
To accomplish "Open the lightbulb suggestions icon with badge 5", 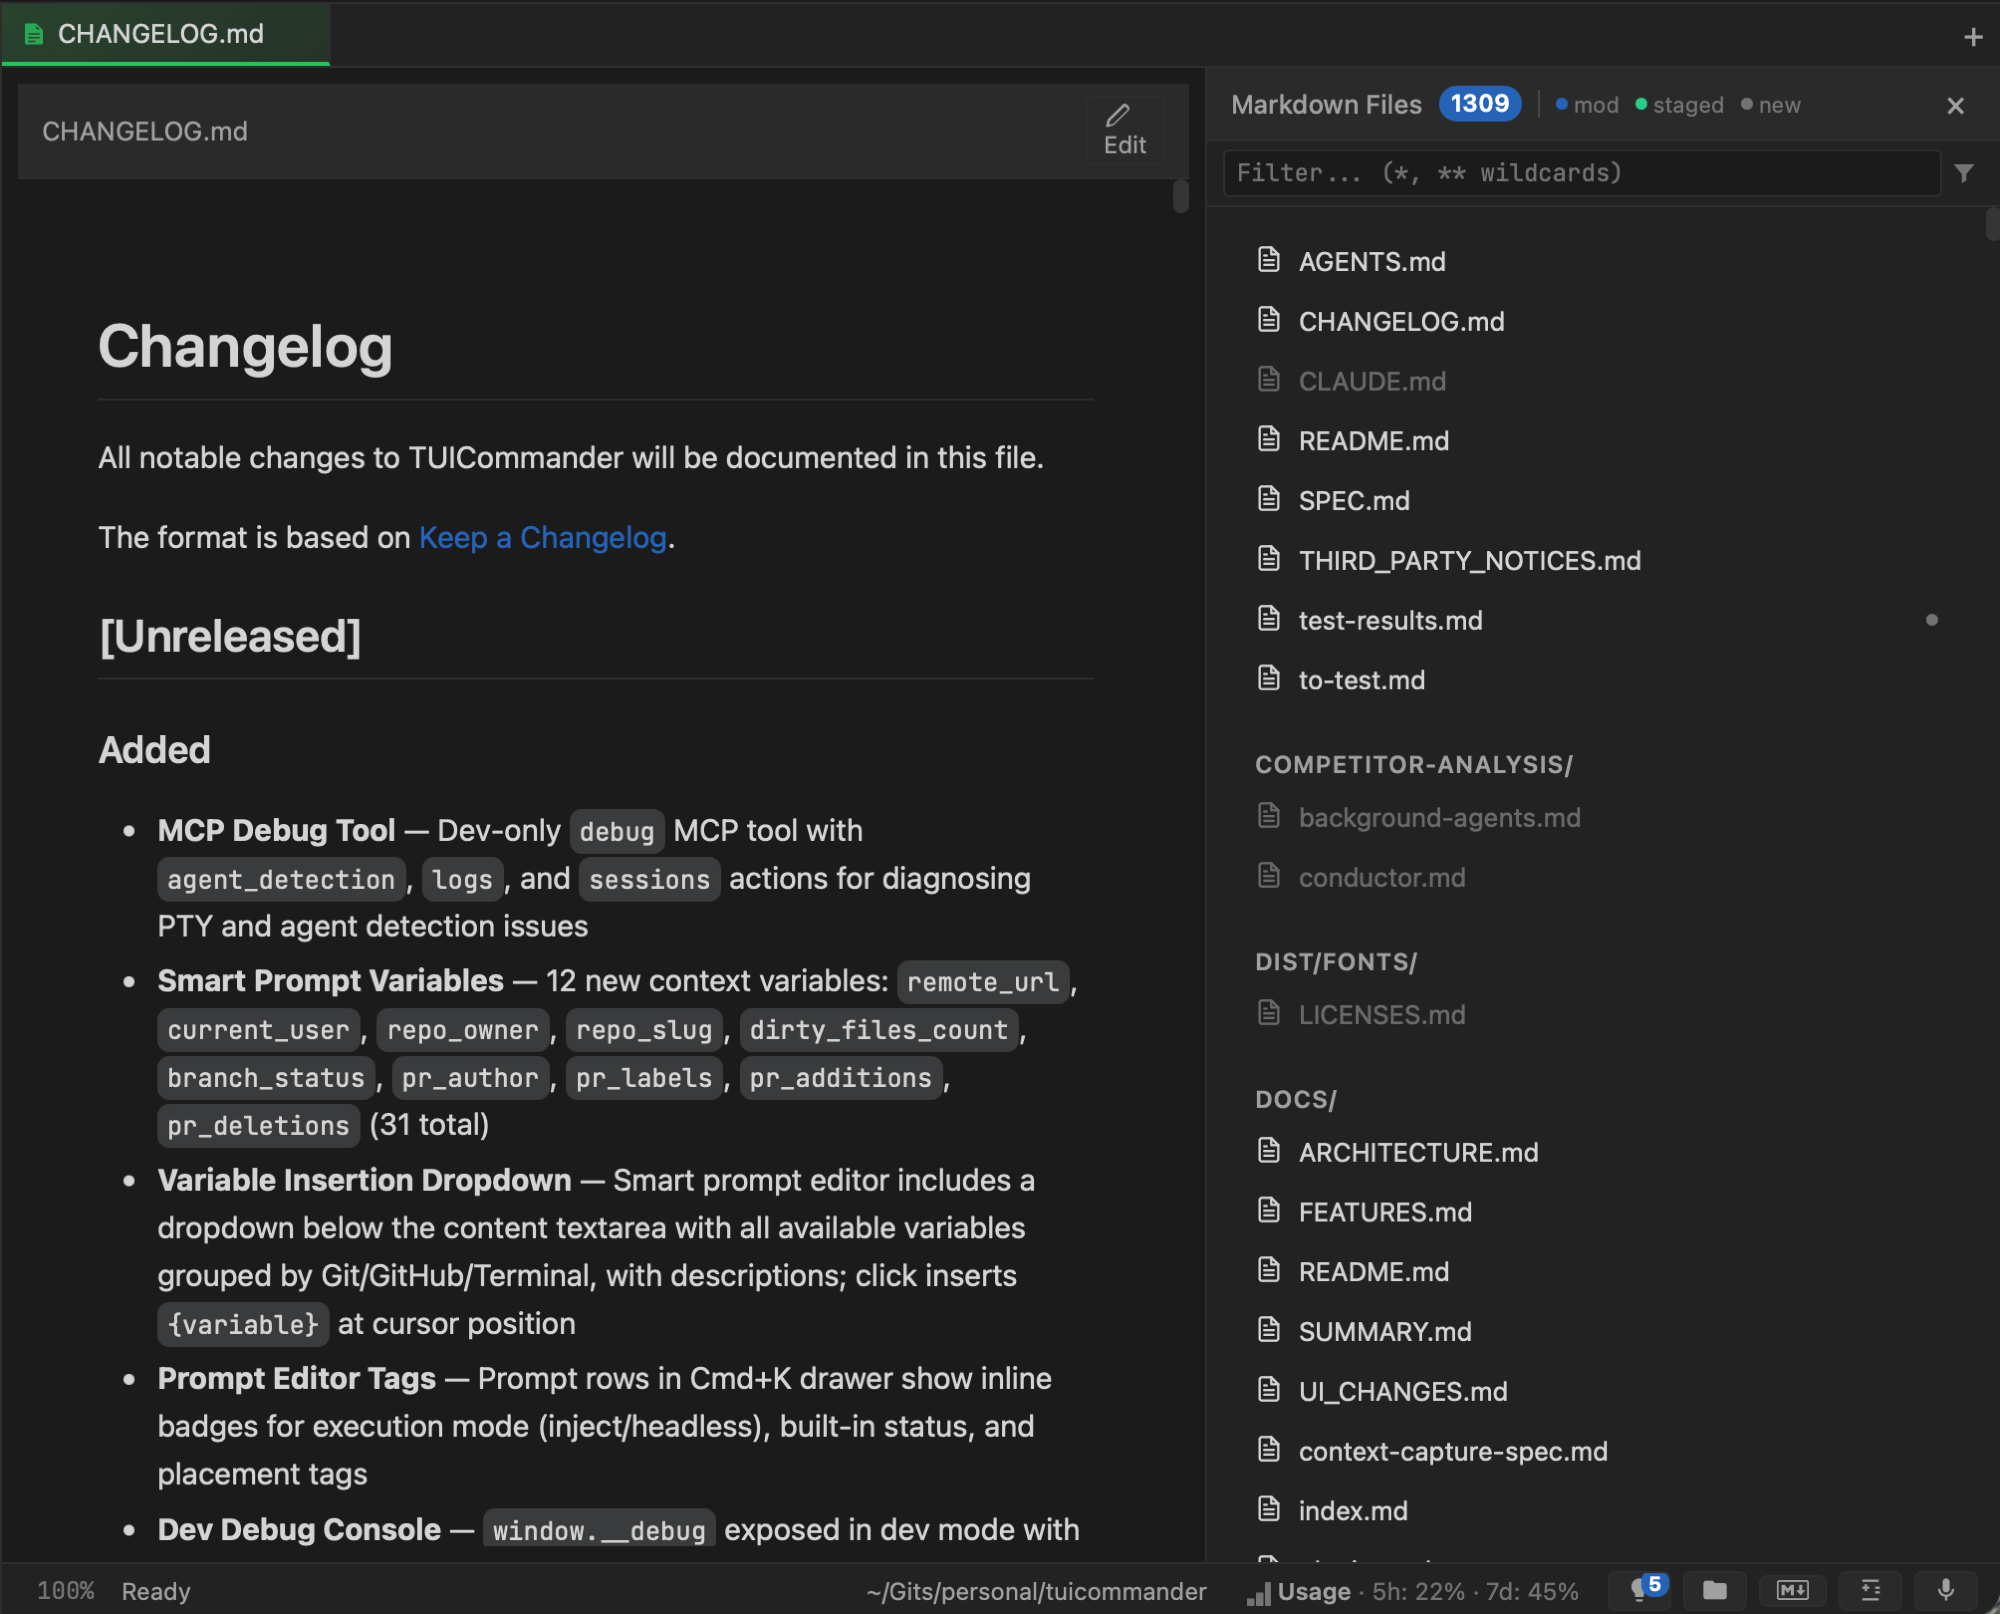I will [1640, 1591].
